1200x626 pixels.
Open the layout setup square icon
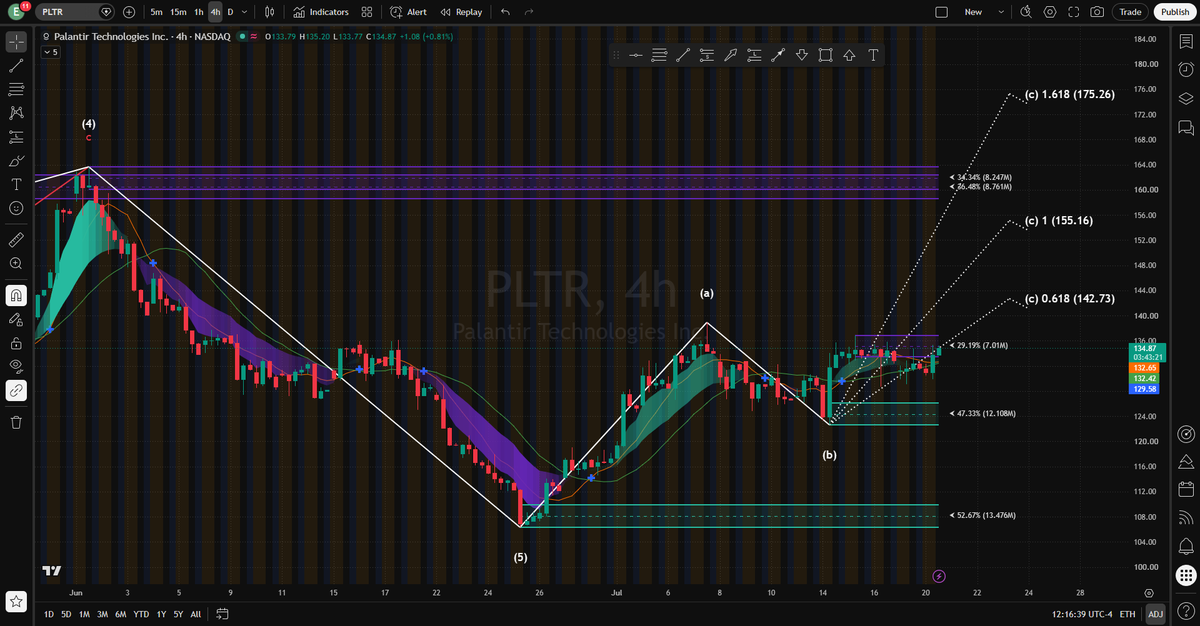click(x=941, y=12)
